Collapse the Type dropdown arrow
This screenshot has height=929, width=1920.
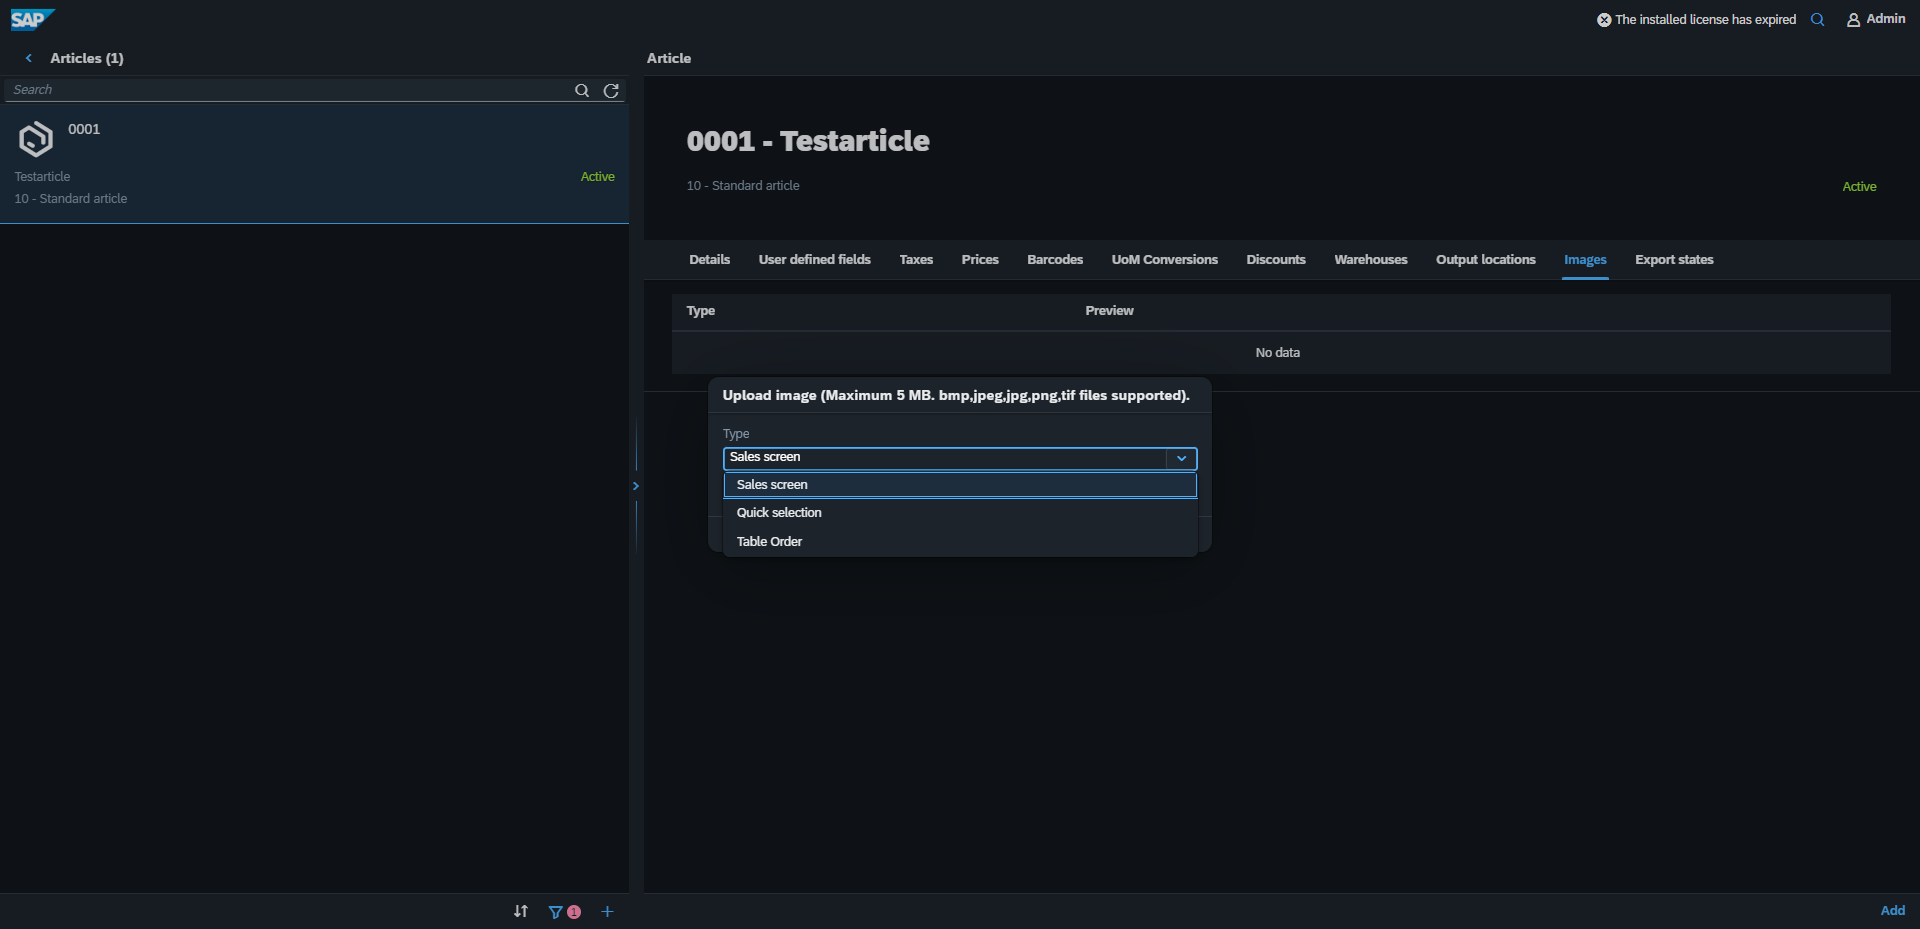(1181, 458)
